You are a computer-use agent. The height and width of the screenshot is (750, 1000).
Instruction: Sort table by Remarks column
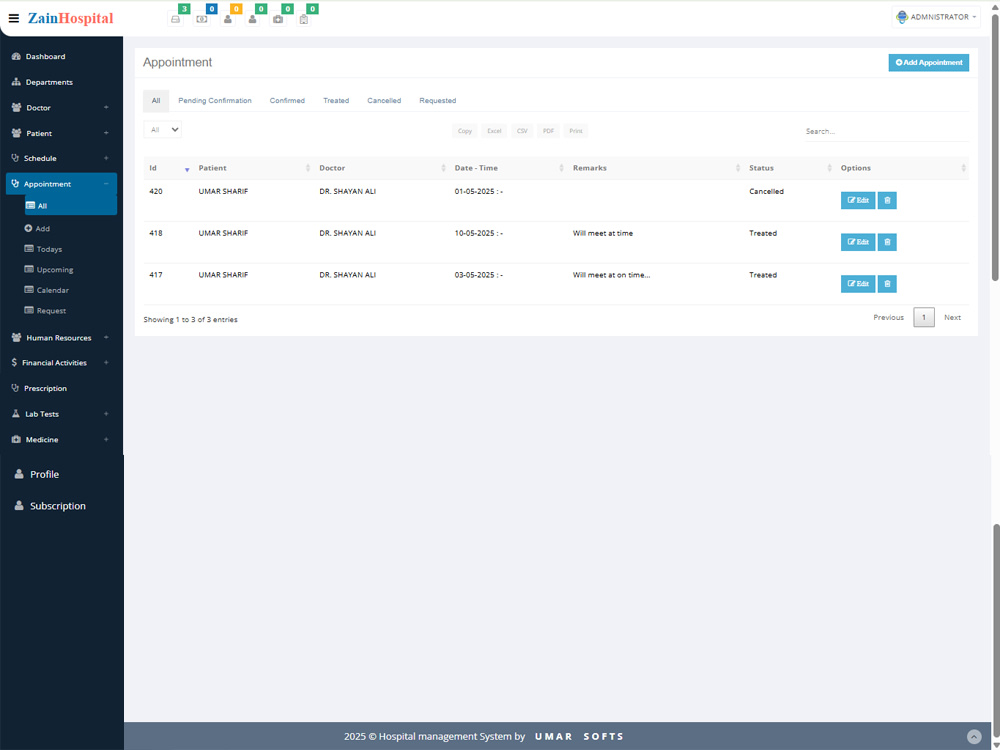656,168
